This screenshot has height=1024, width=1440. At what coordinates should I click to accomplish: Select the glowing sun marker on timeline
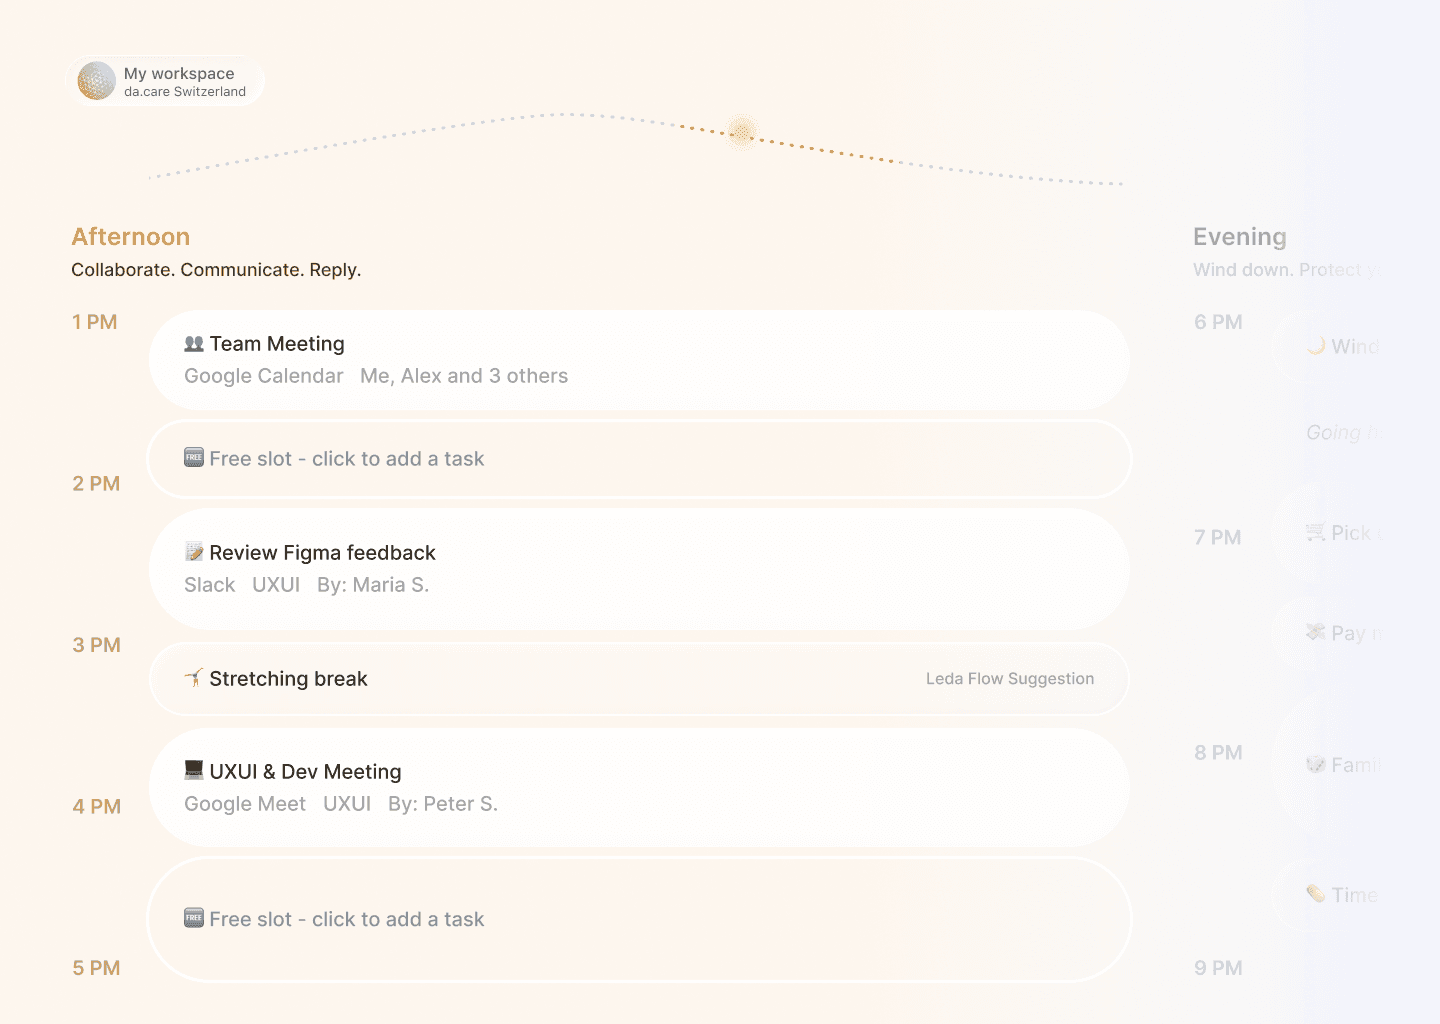pyautogui.click(x=742, y=132)
